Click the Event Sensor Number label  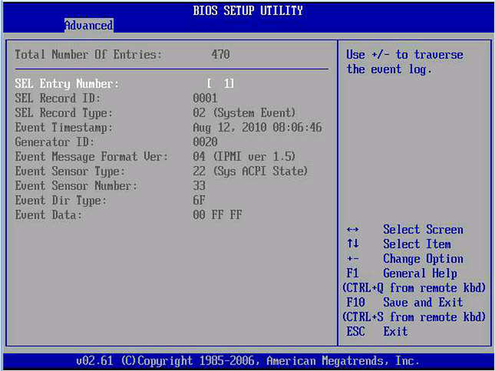tap(76, 186)
